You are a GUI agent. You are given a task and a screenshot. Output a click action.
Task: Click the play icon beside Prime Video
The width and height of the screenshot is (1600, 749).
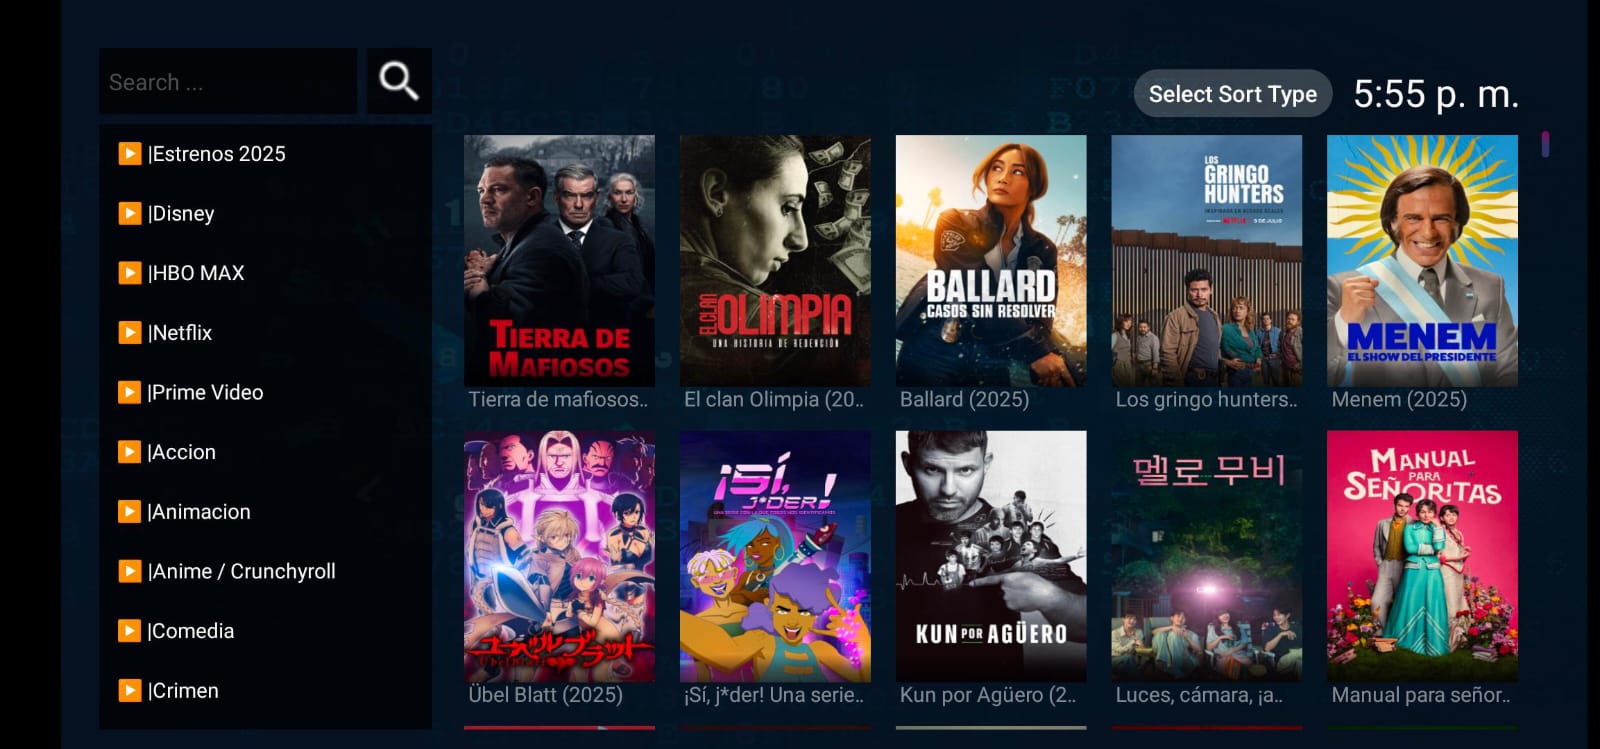tap(130, 392)
